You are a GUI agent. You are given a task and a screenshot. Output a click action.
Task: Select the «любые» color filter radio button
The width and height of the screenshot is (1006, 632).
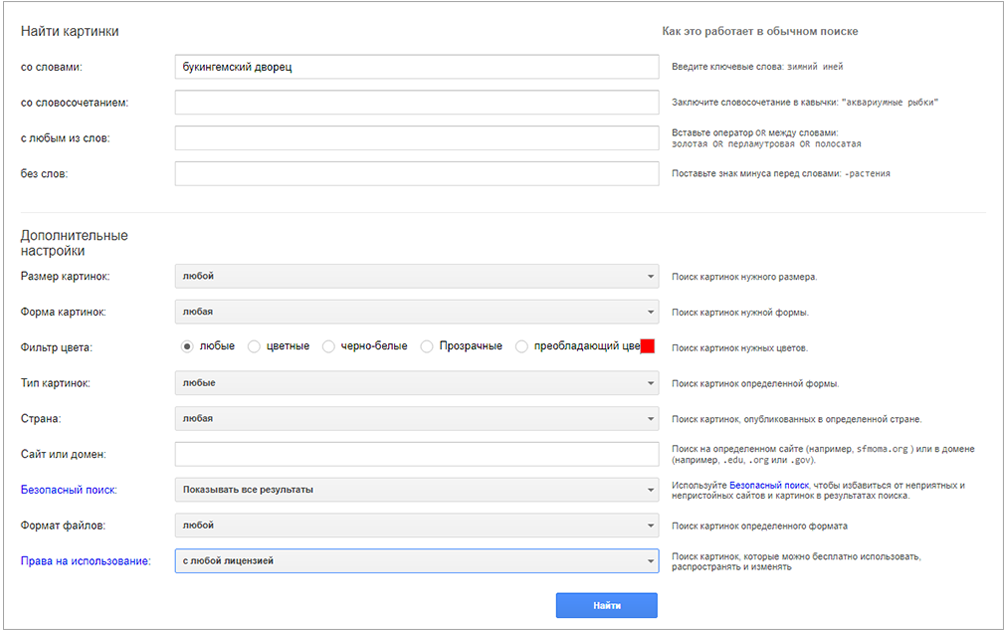point(187,346)
